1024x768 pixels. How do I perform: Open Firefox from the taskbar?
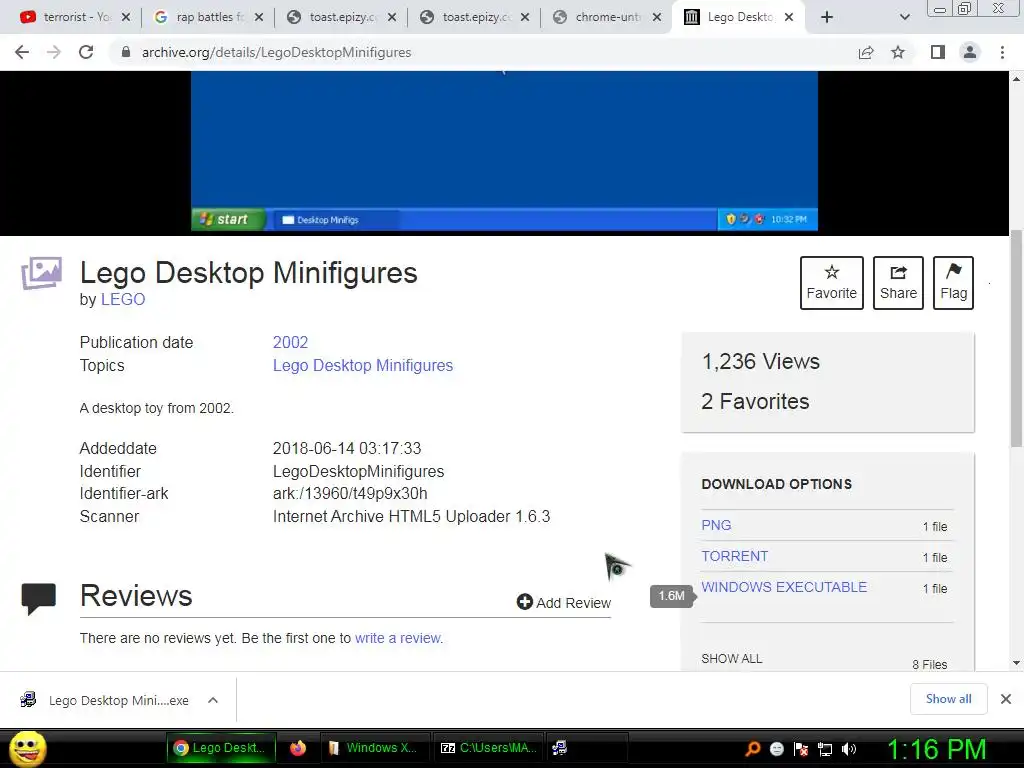[x=298, y=748]
